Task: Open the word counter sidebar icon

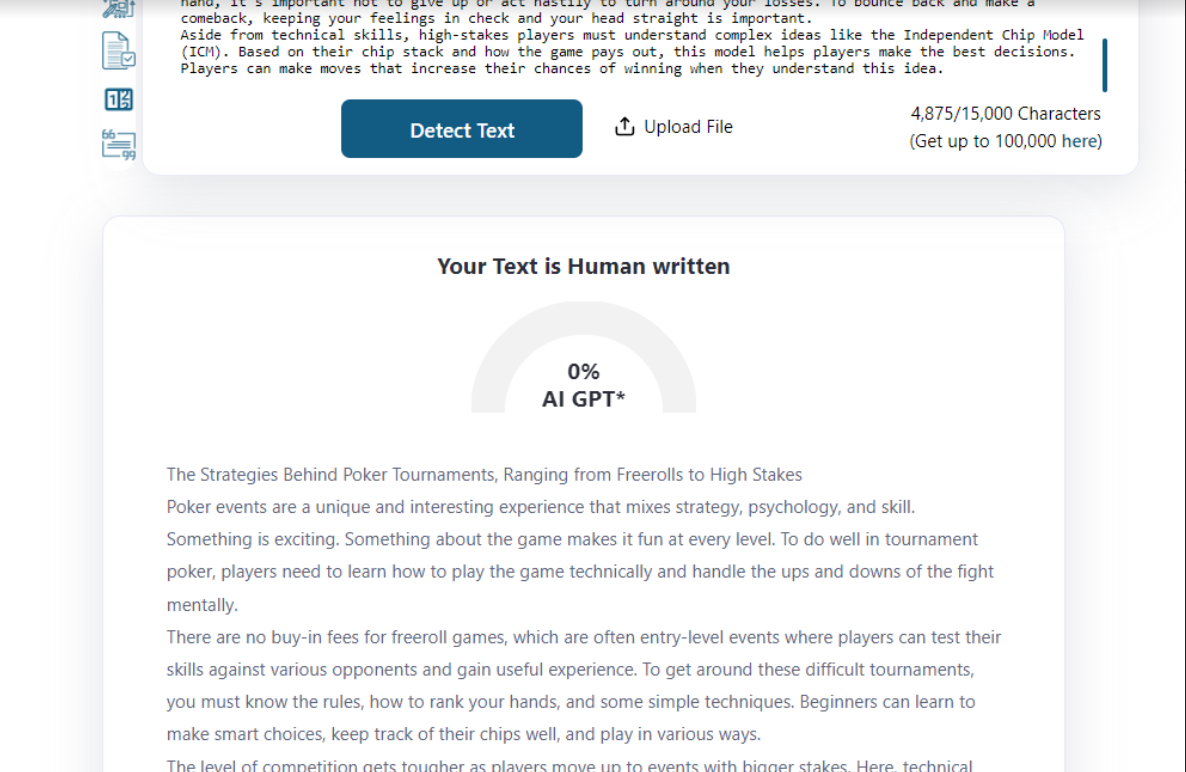Action: pyautogui.click(x=118, y=99)
